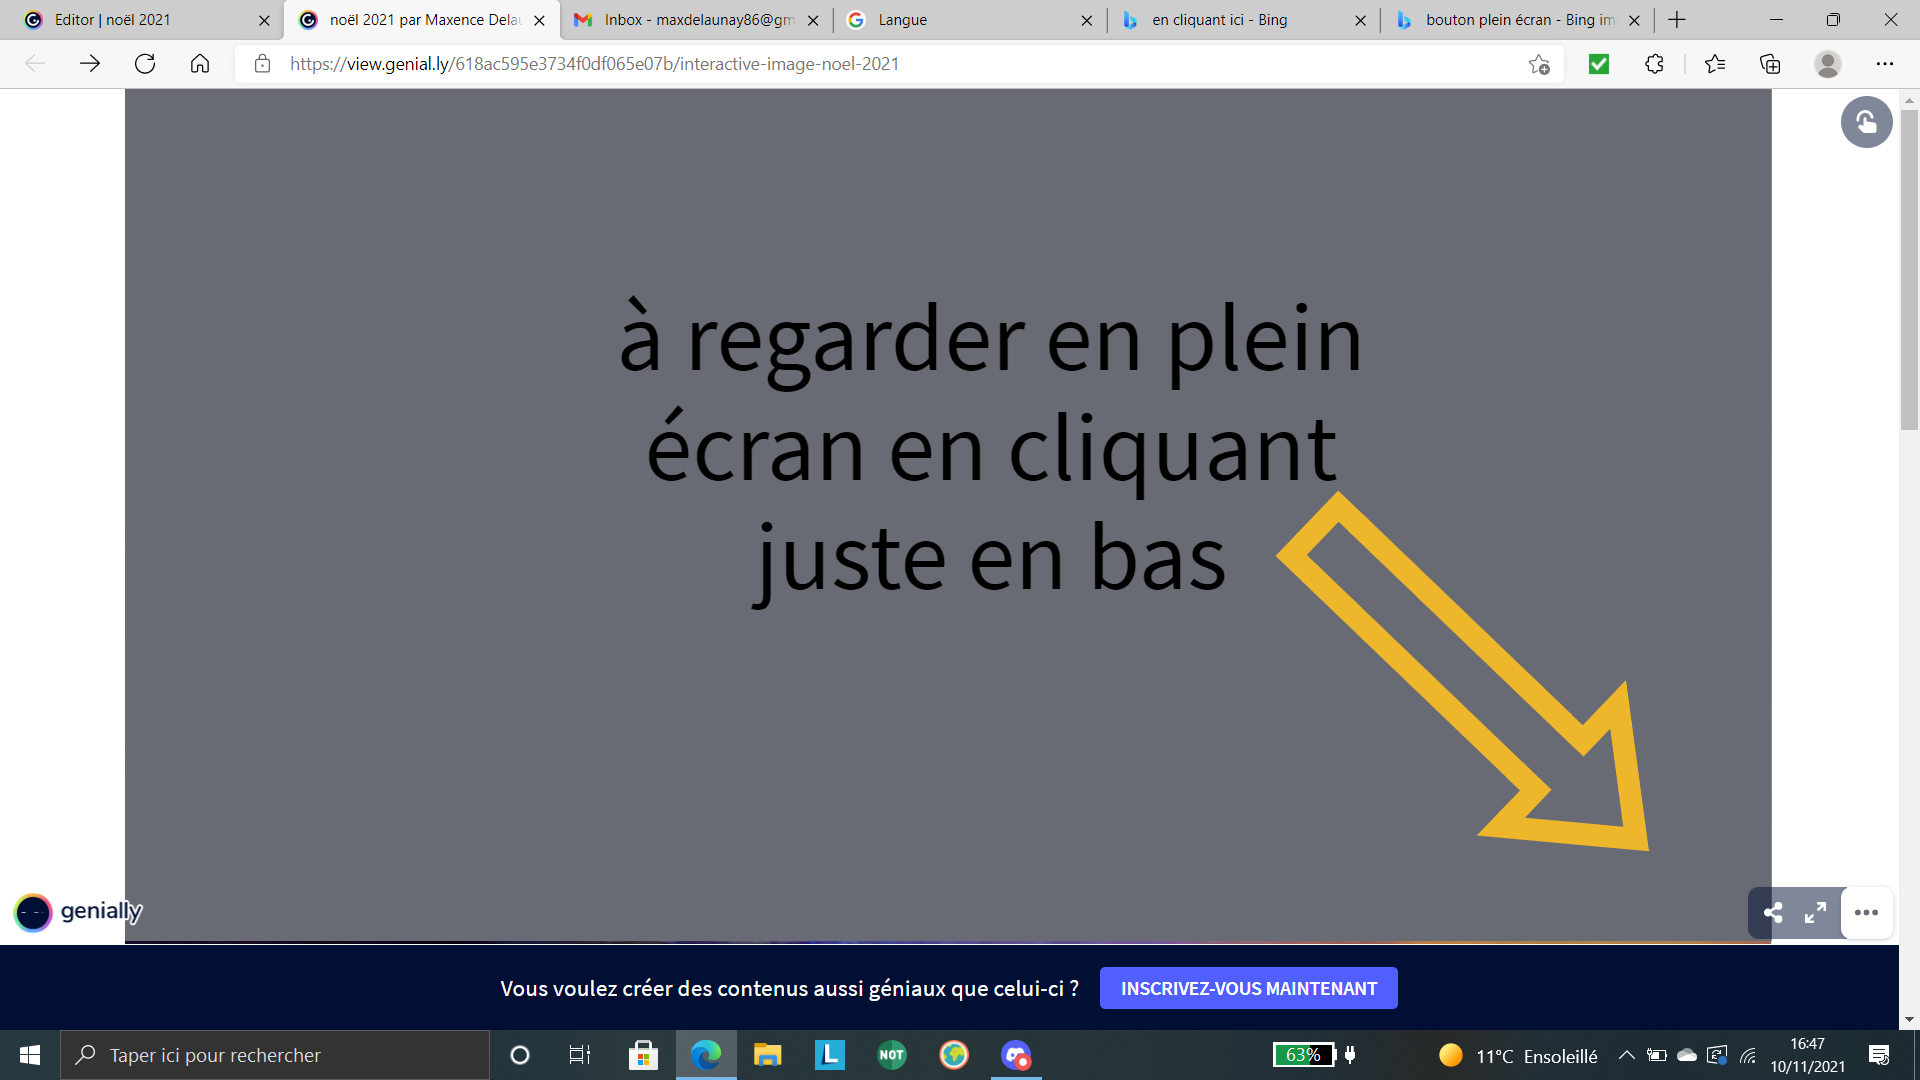Click INSCRIVEZ-VOUS MAINTENANT button

point(1248,988)
